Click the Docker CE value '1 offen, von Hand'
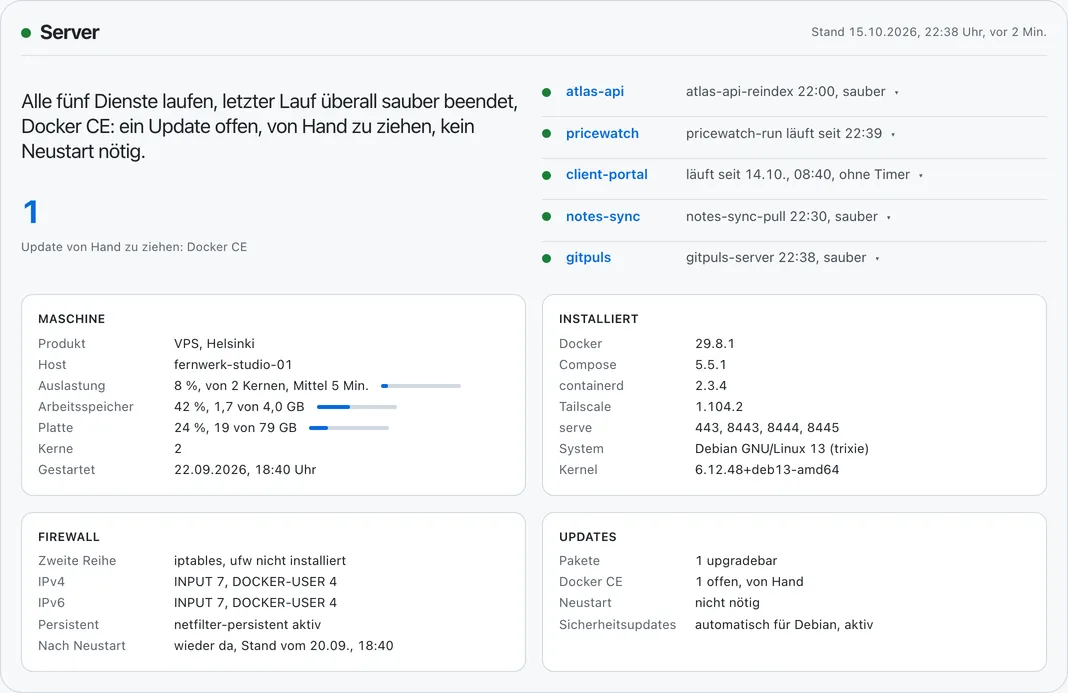Viewport: 1068px width, 693px height. [x=749, y=582]
